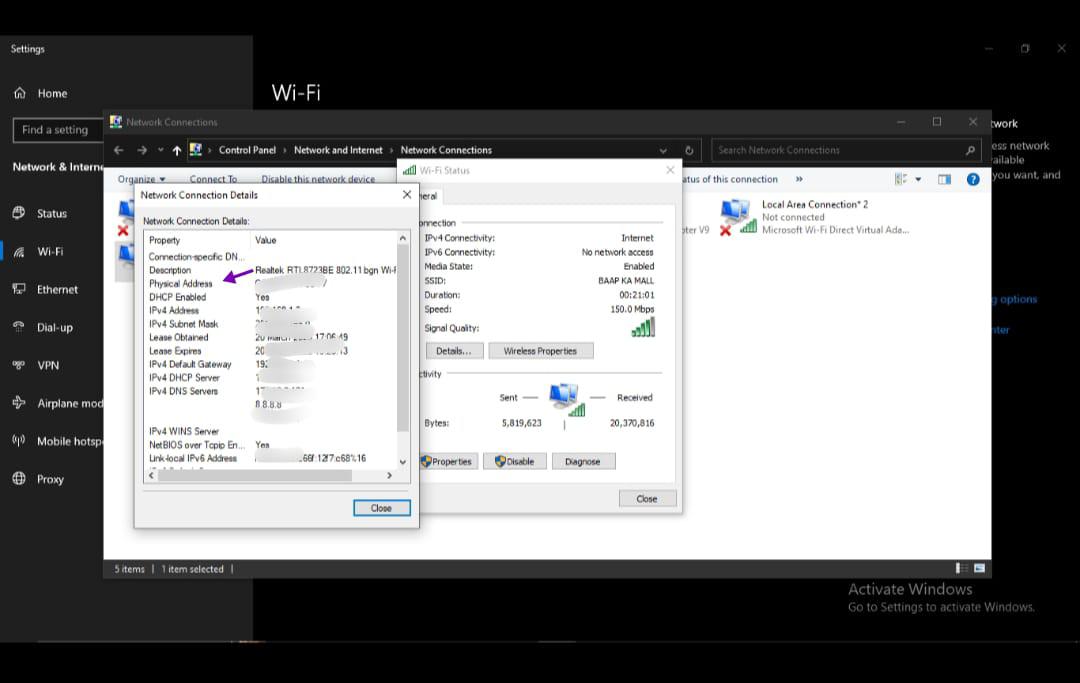Screen dimensions: 1080x683
Task: Click the Search Network Connections field
Action: pyautogui.click(x=838, y=150)
